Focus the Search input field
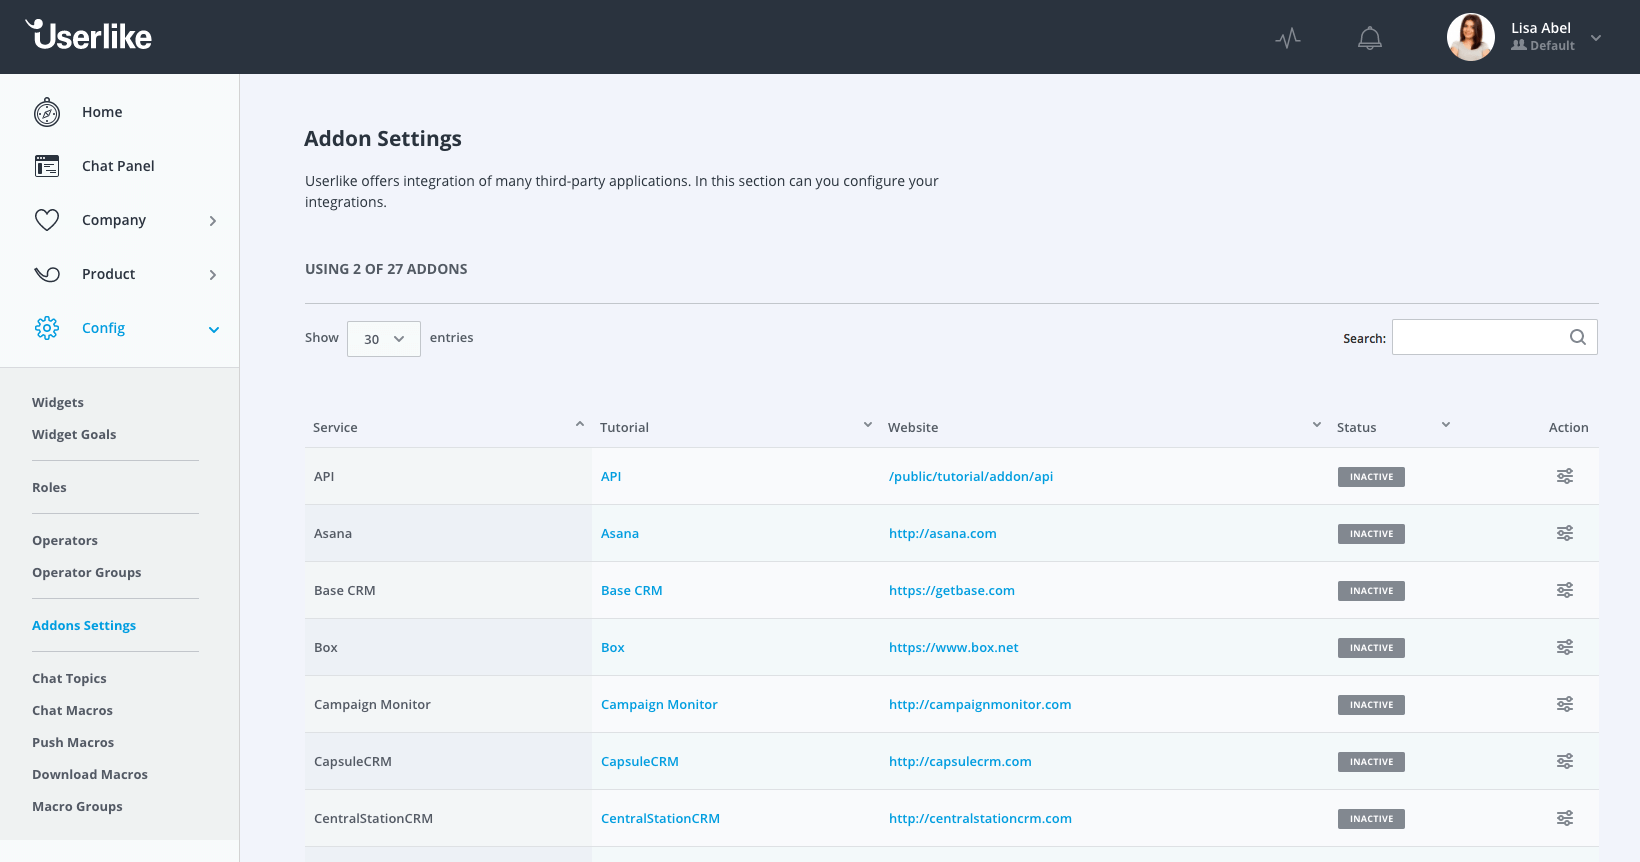The width and height of the screenshot is (1640, 862). 1494,337
